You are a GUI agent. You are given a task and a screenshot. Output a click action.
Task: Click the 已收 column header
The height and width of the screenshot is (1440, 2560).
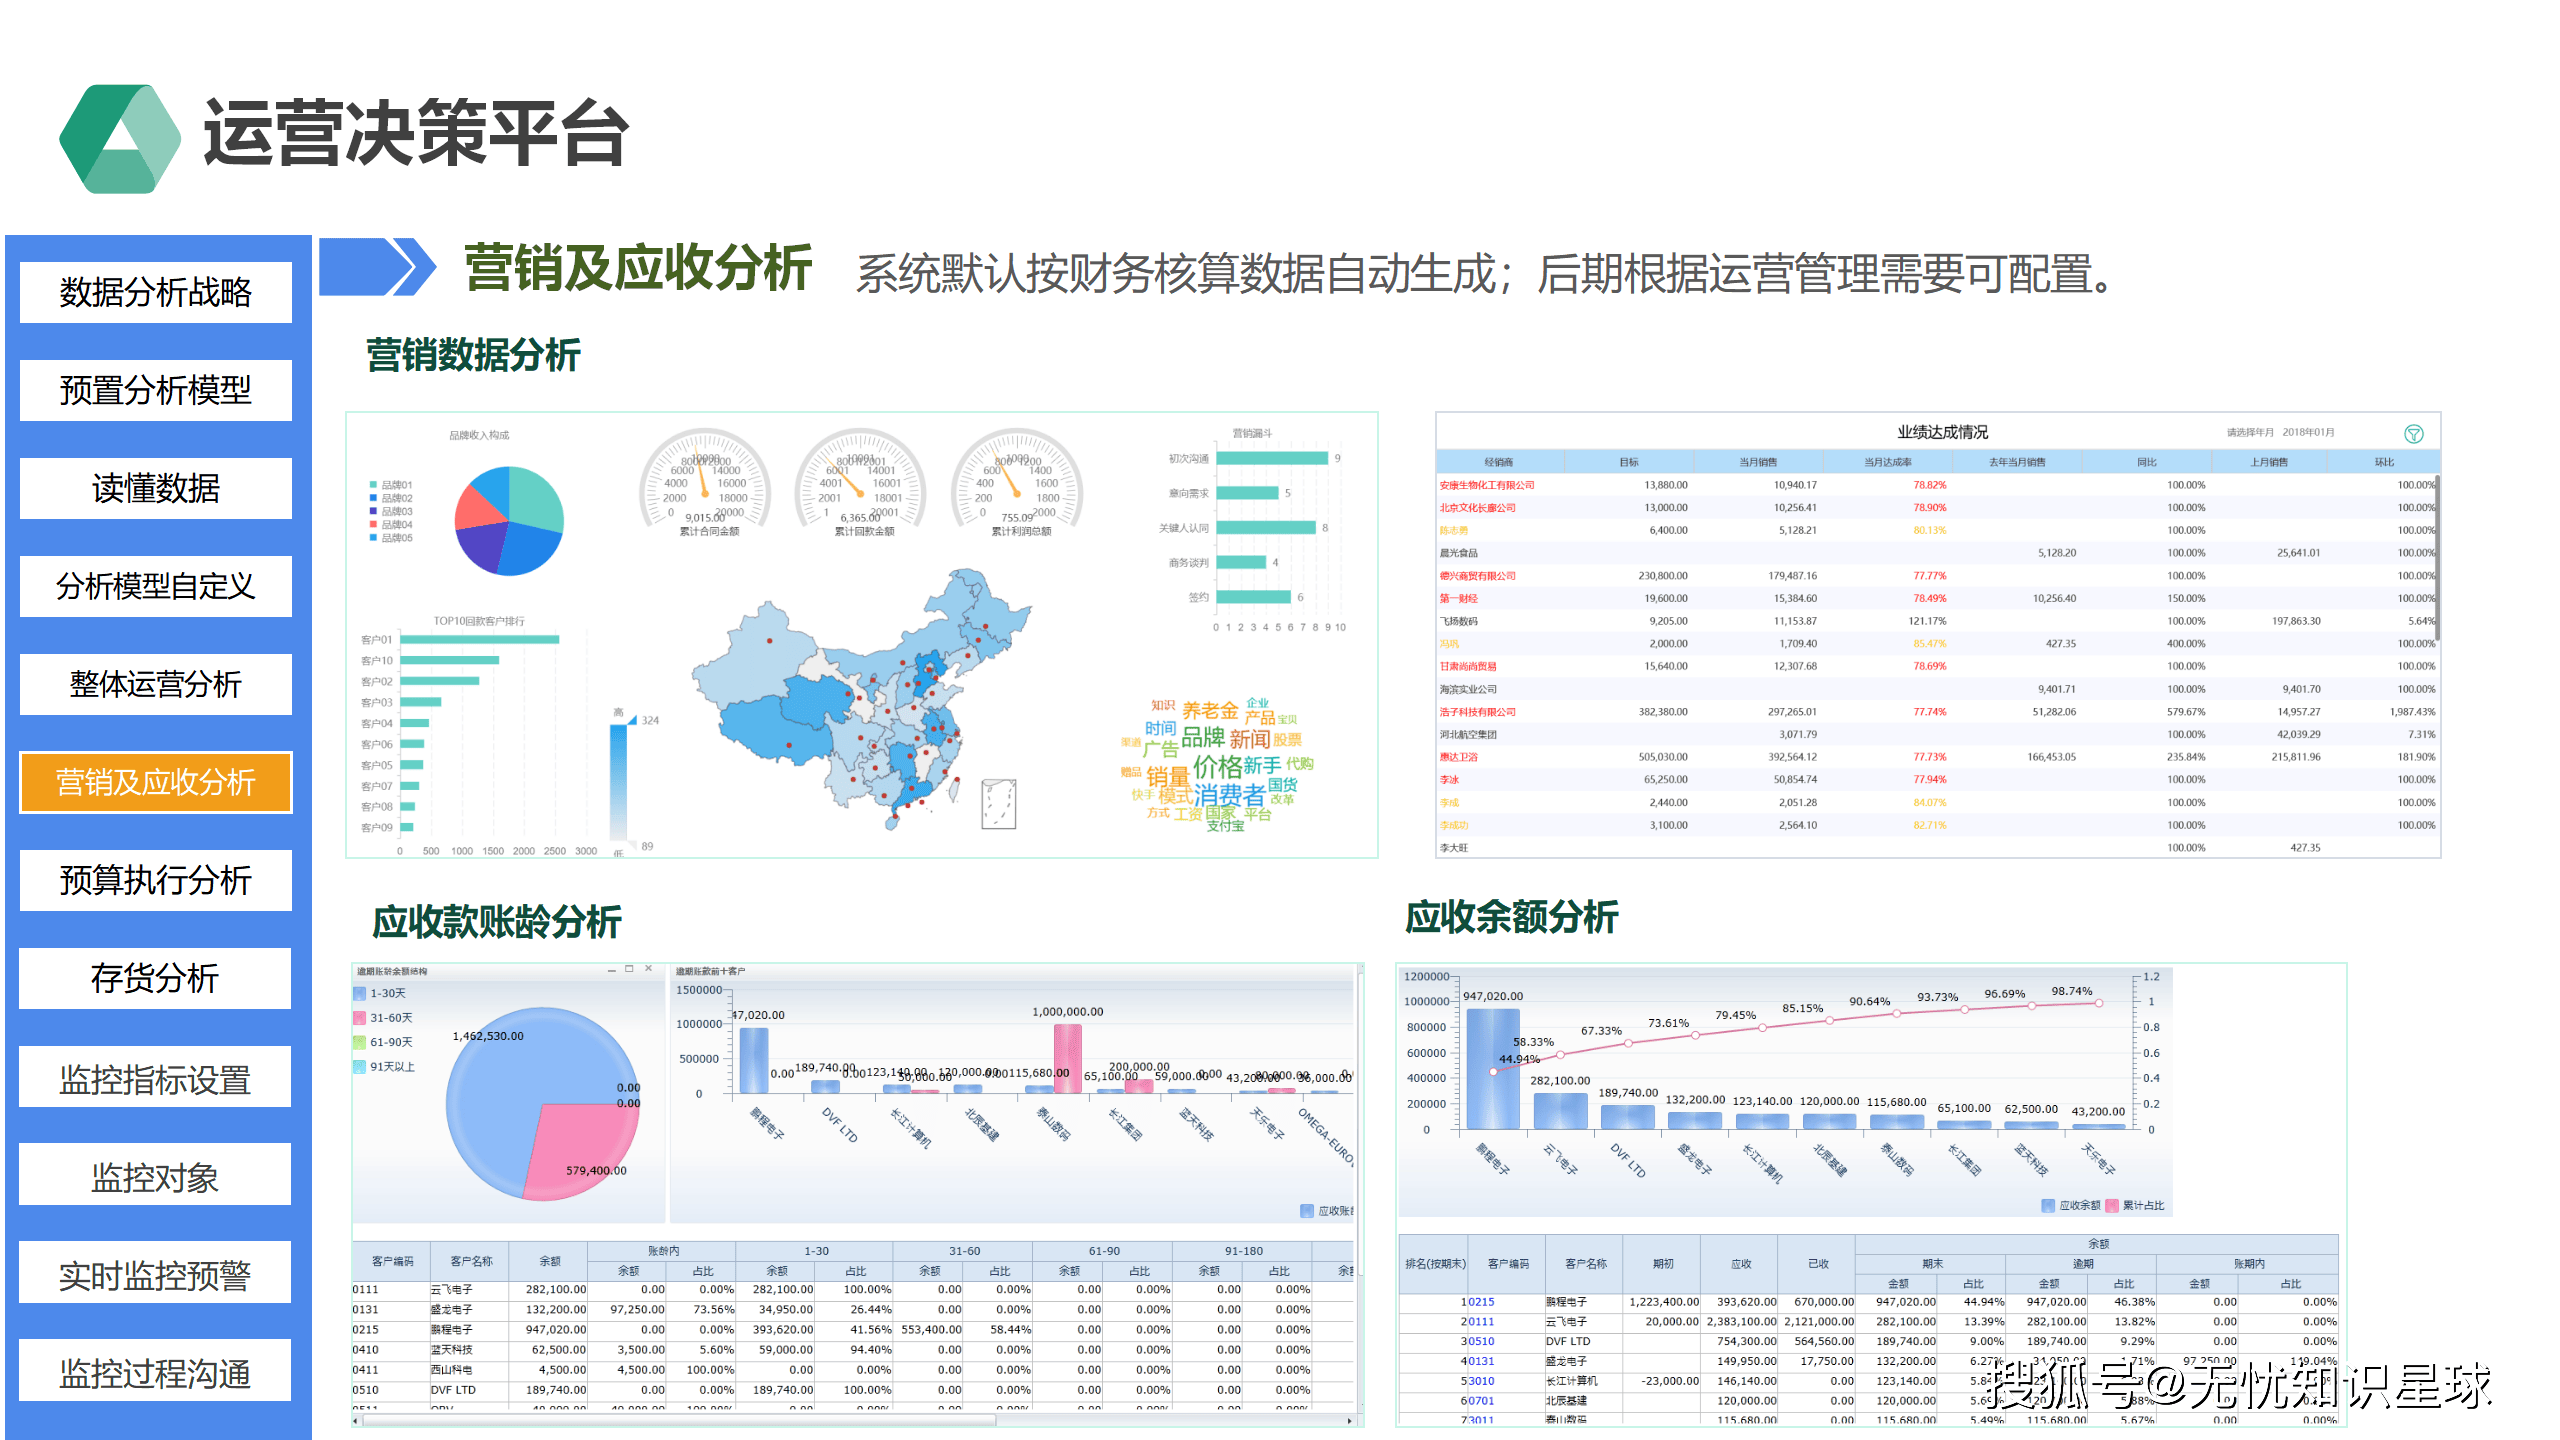1818,1264
